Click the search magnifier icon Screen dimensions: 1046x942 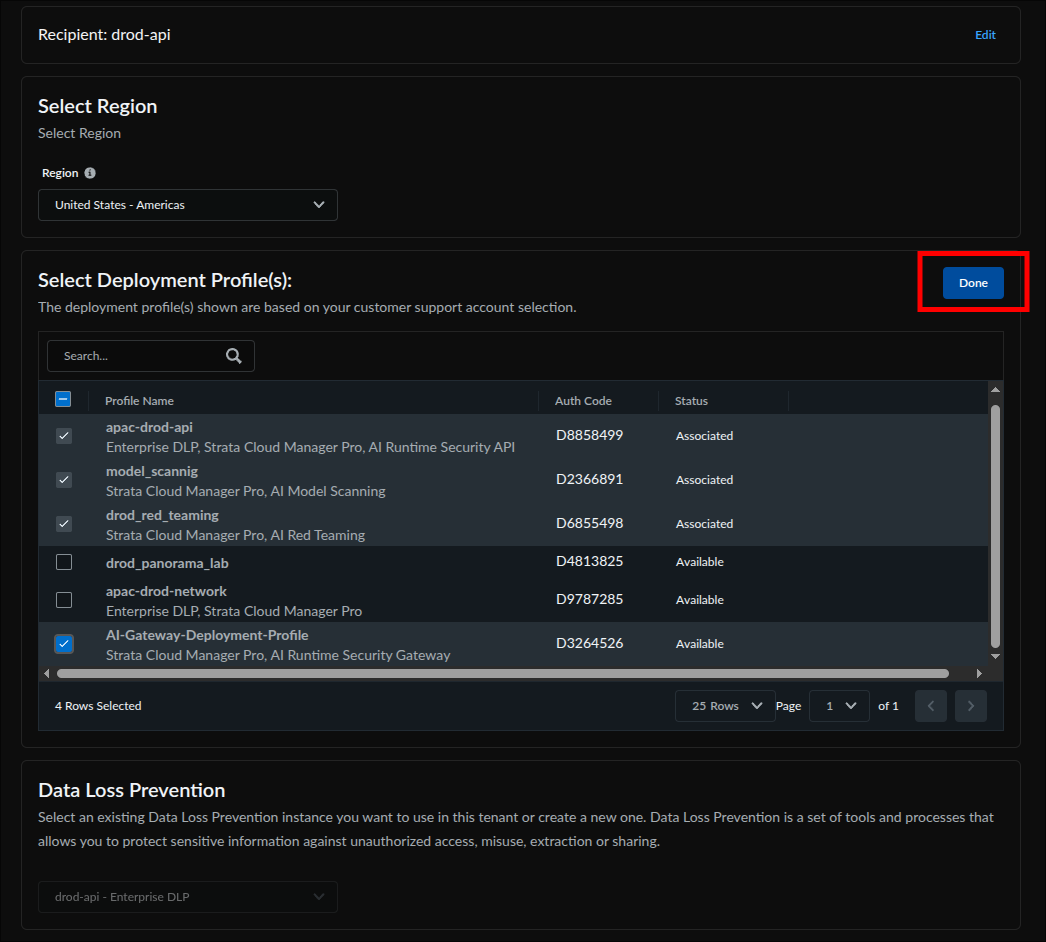pos(233,356)
